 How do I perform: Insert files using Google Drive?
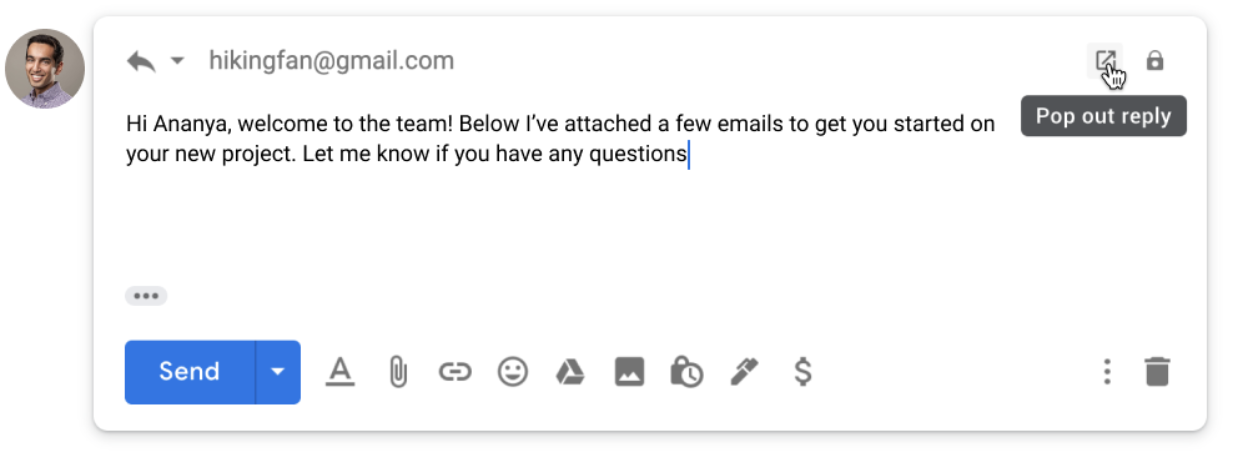[x=570, y=372]
